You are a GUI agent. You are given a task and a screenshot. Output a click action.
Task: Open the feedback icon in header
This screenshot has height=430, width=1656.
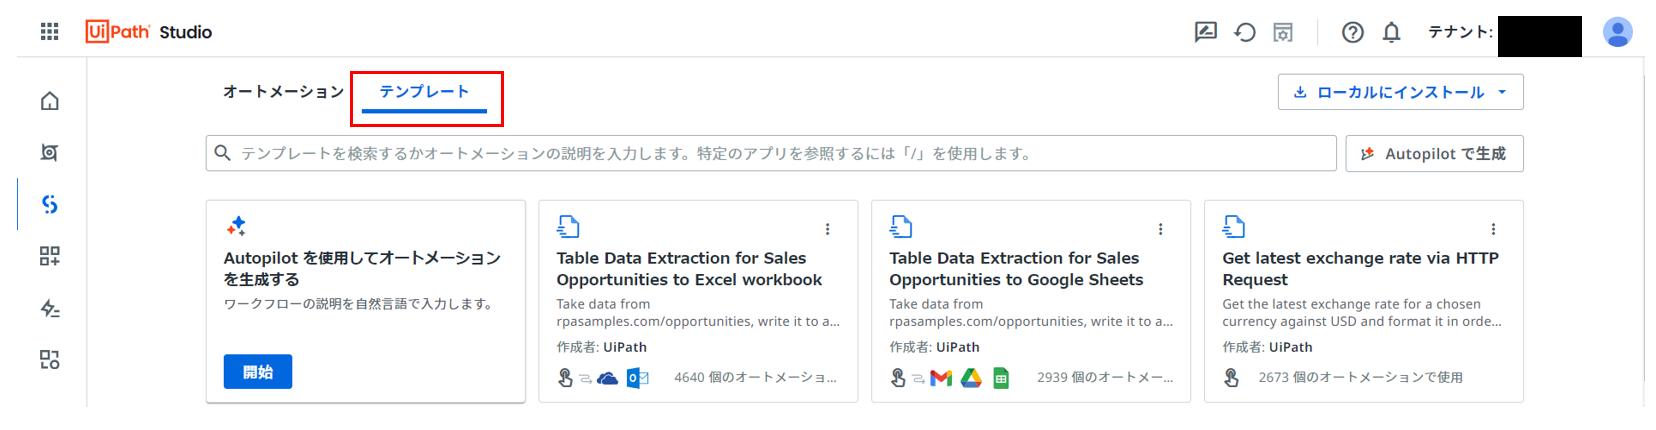click(1206, 32)
